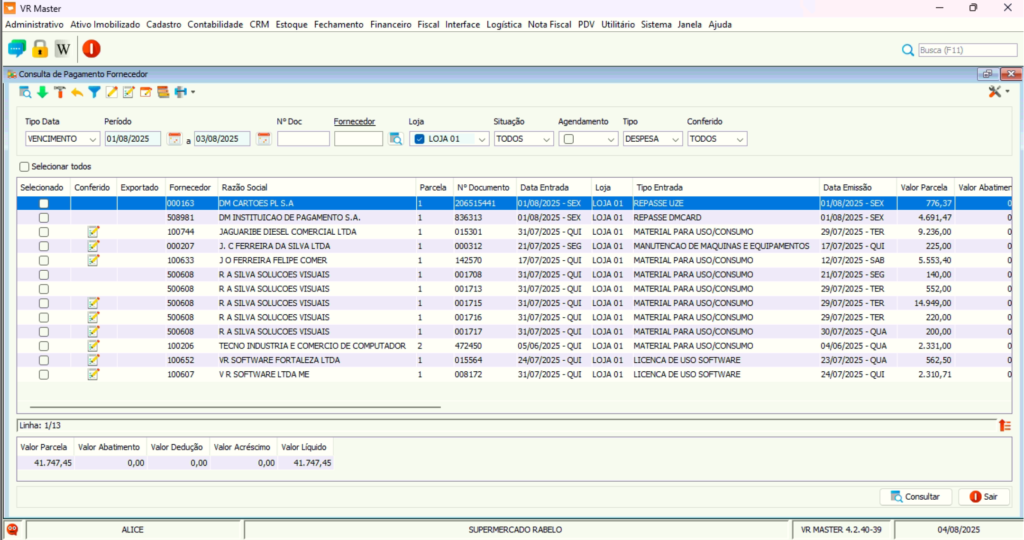Click the green down arrow toolbar icon
The width and height of the screenshot is (1024, 540).
pyautogui.click(x=42, y=92)
